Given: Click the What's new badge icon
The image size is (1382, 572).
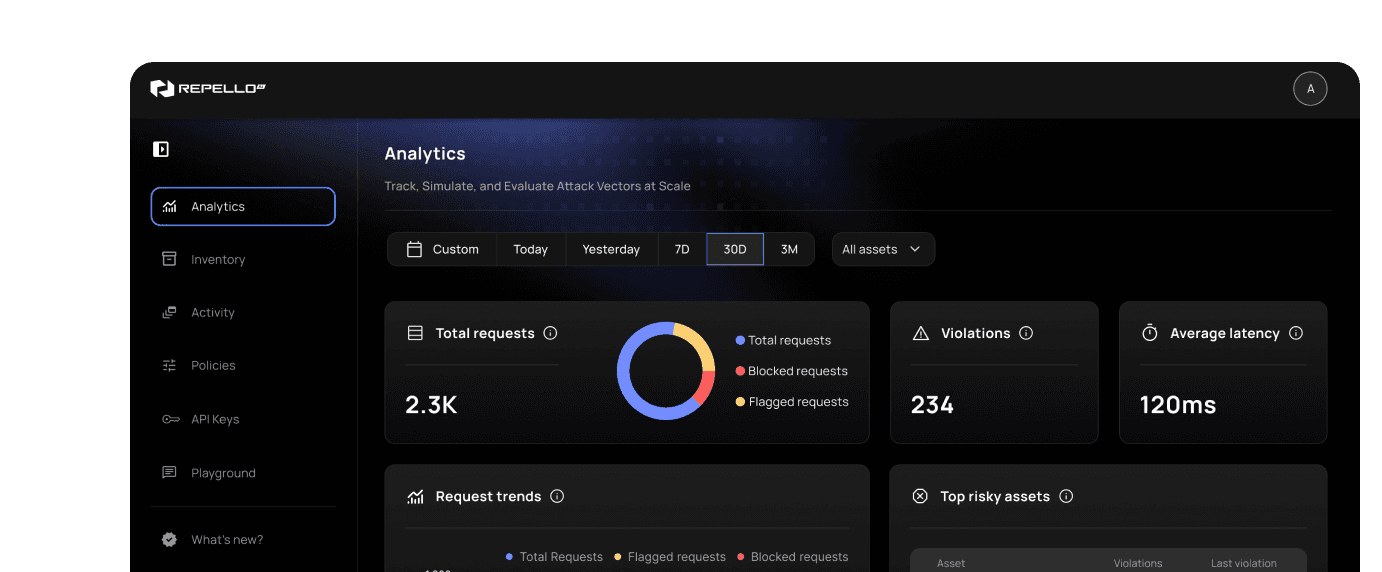Looking at the screenshot, I should click(x=169, y=540).
